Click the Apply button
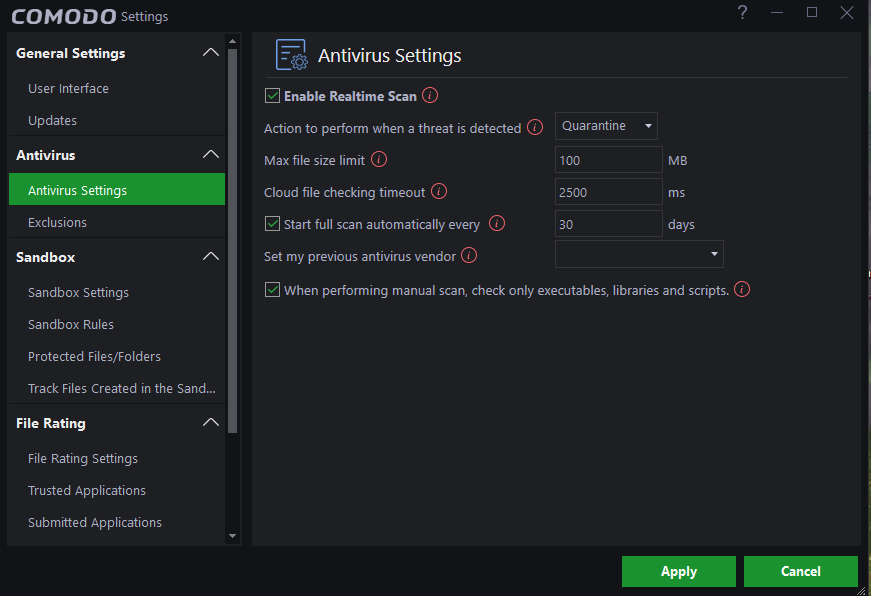This screenshot has height=596, width=871. [679, 571]
